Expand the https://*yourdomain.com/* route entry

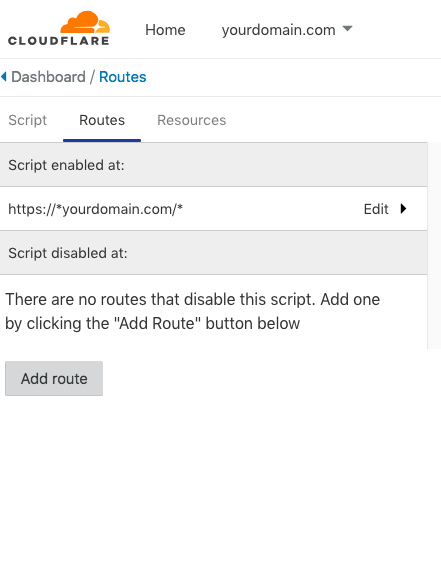[x=213, y=209]
